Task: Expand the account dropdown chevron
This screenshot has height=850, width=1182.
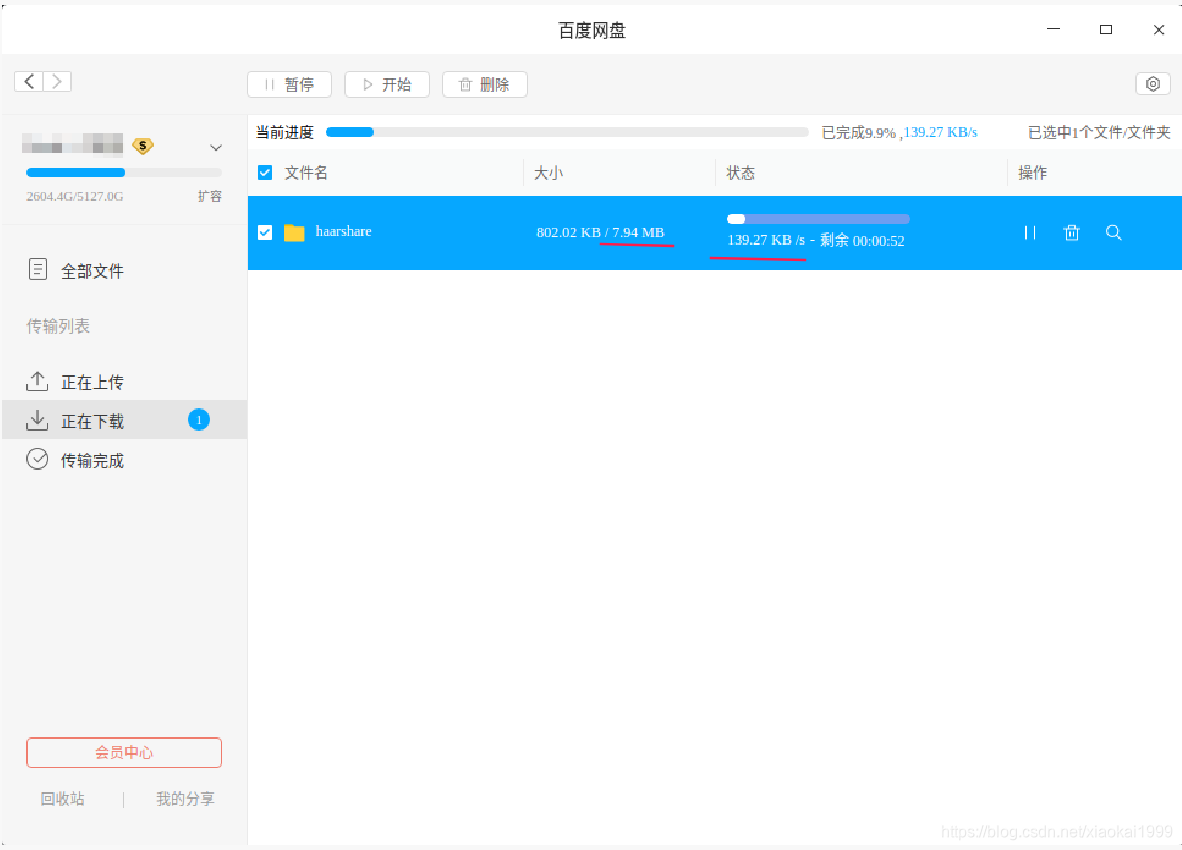Action: click(x=216, y=147)
